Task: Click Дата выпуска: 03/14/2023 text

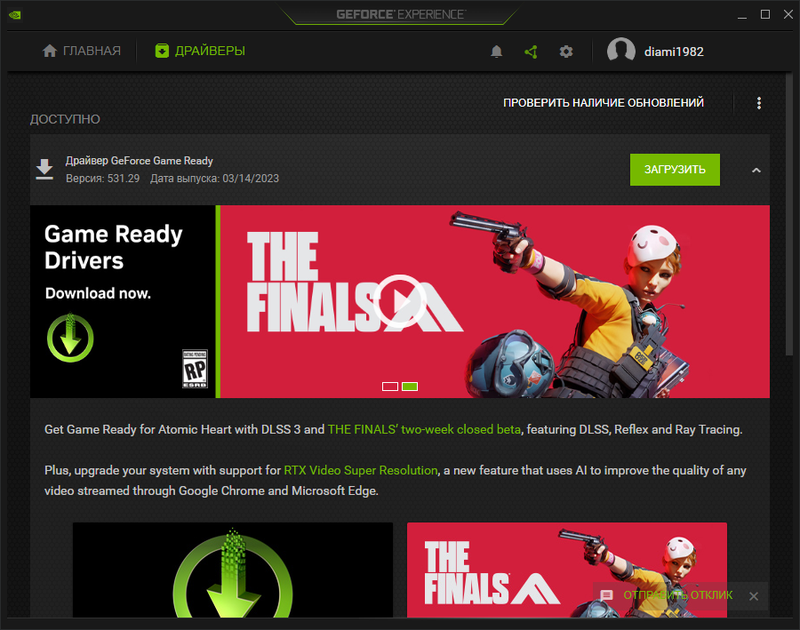Action: 214,178
